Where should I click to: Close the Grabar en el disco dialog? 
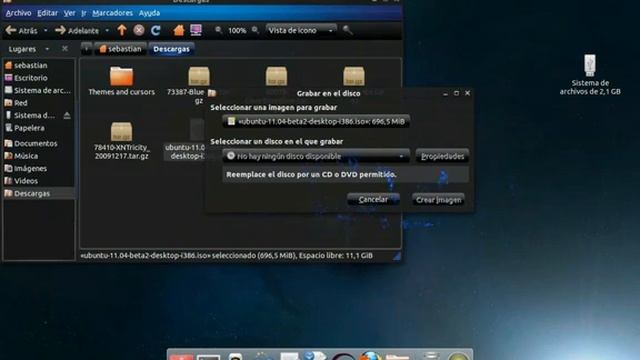click(x=467, y=93)
